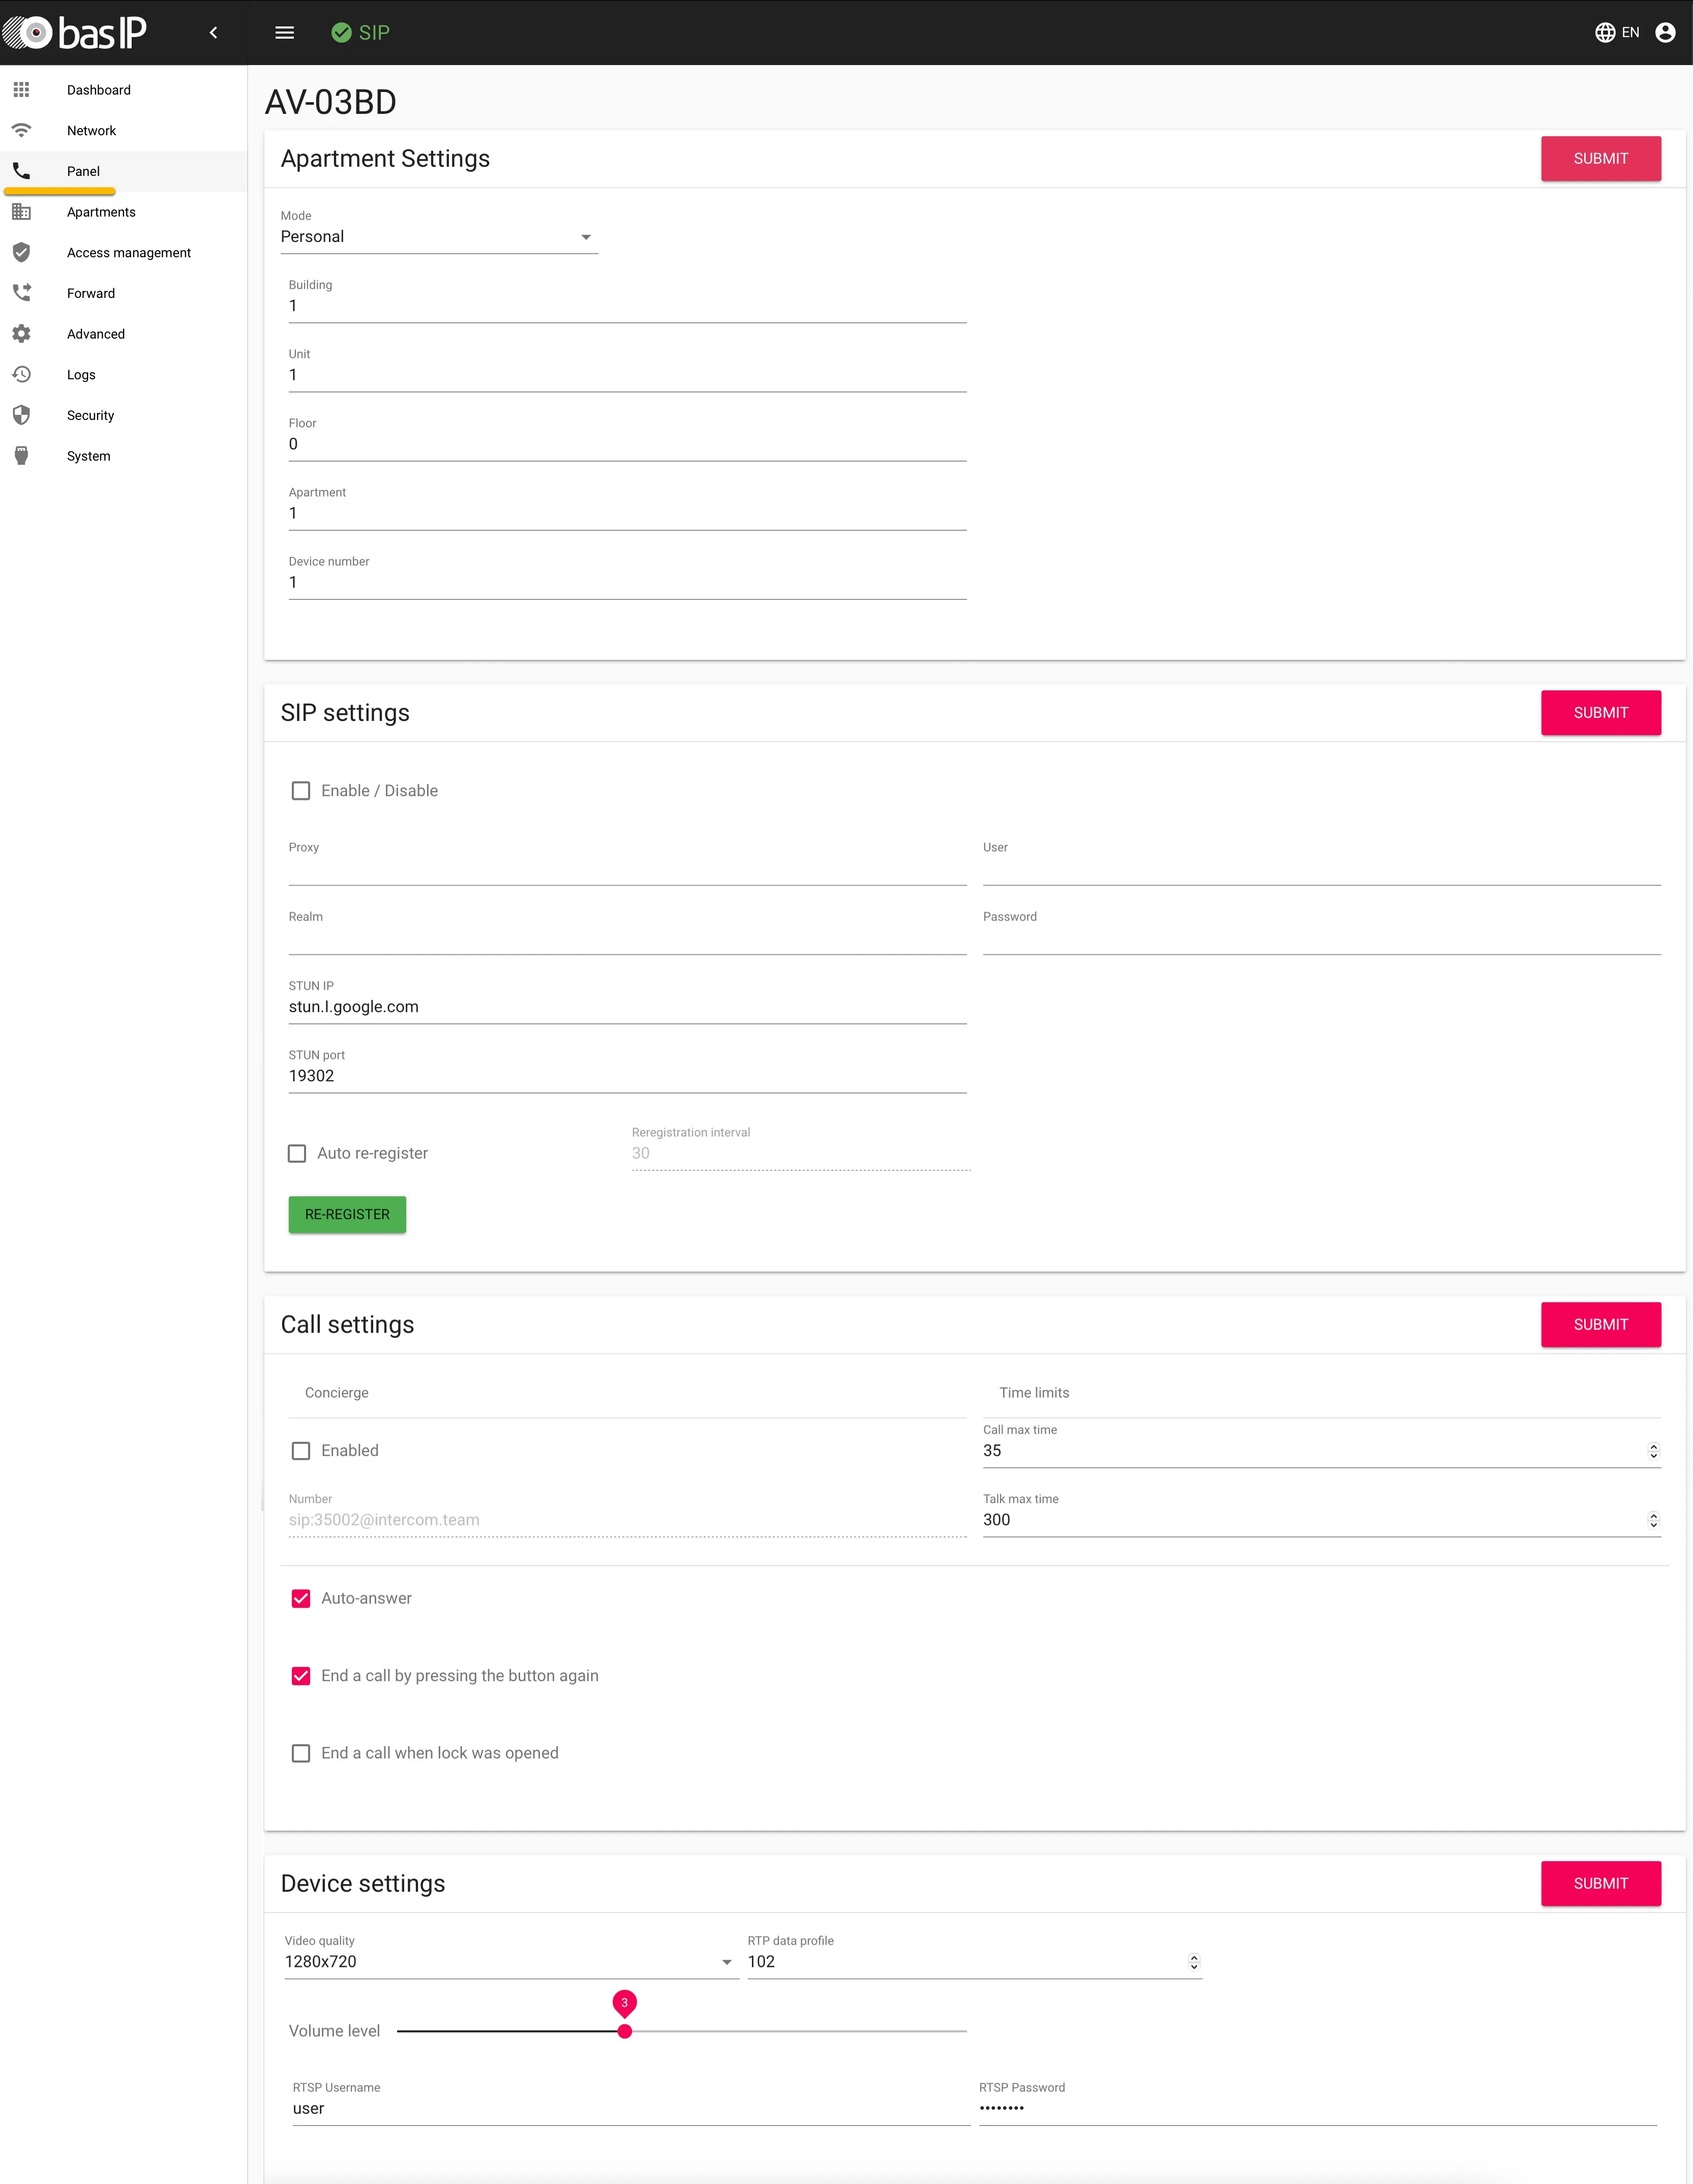
Task: Click the System device icon
Action: click(x=21, y=456)
